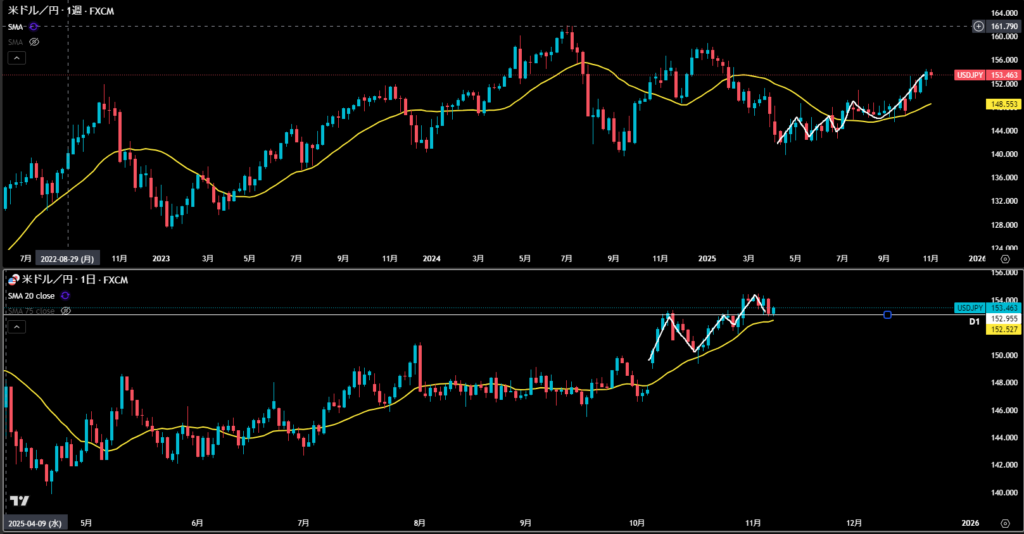Click the plus icon beside price 161.790
This screenshot has height=534, width=1024.
point(977,25)
